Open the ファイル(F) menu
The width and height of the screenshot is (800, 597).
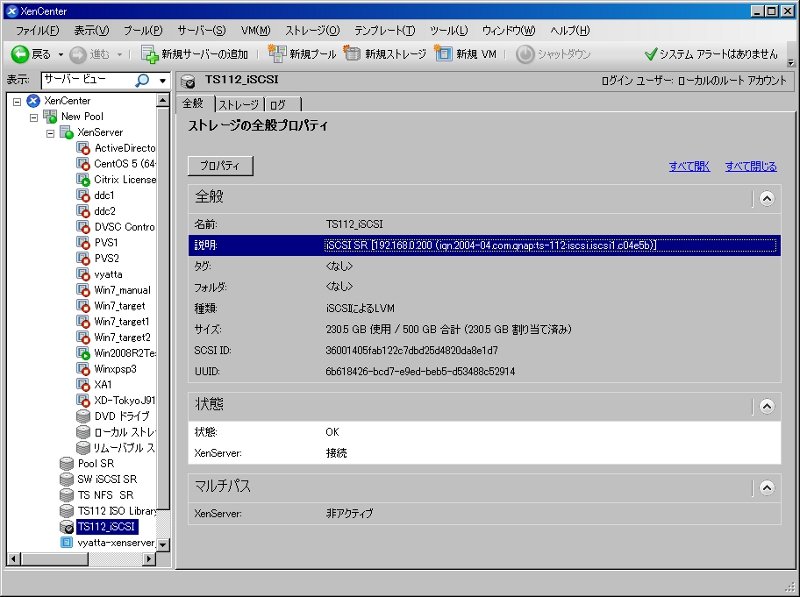click(x=37, y=31)
